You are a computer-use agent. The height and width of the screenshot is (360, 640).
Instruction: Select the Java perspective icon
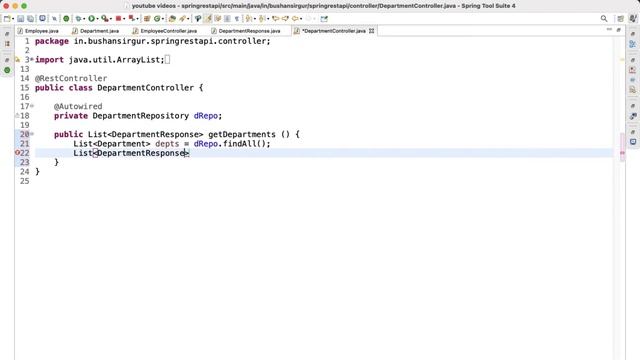[633, 18]
